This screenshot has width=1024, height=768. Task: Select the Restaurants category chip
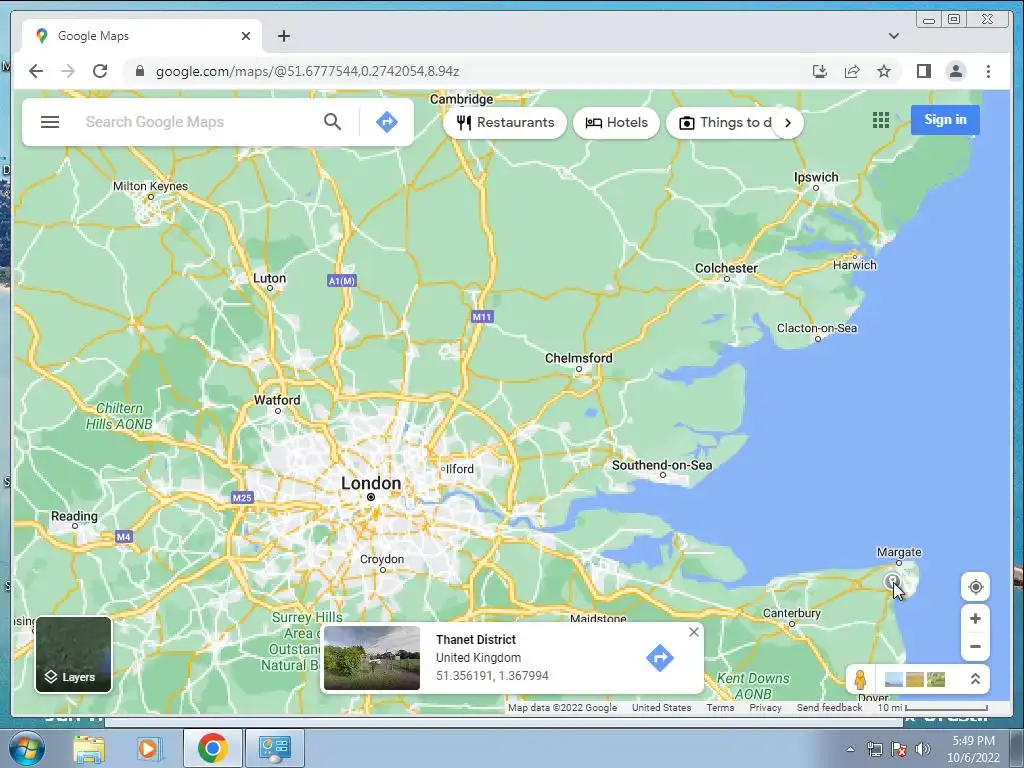coord(505,123)
